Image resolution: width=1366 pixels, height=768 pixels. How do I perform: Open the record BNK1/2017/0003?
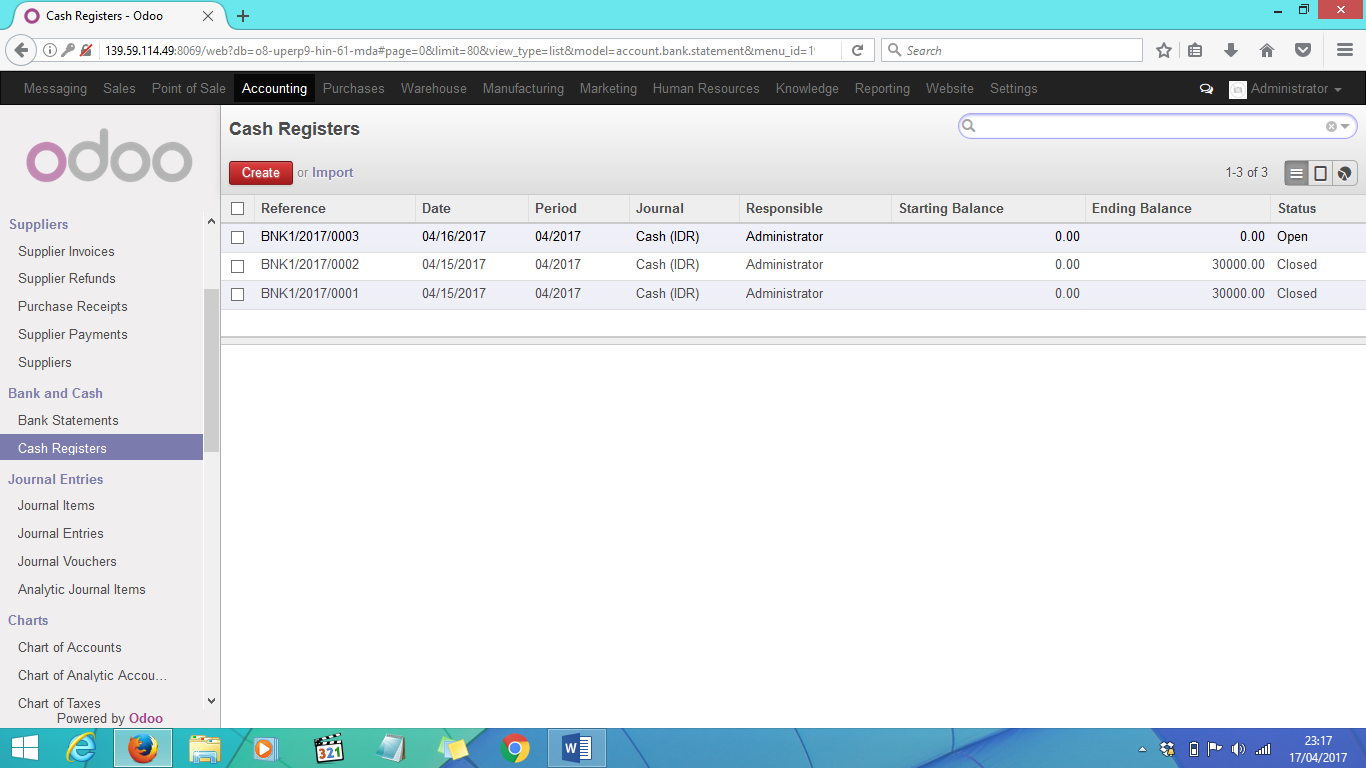click(310, 237)
